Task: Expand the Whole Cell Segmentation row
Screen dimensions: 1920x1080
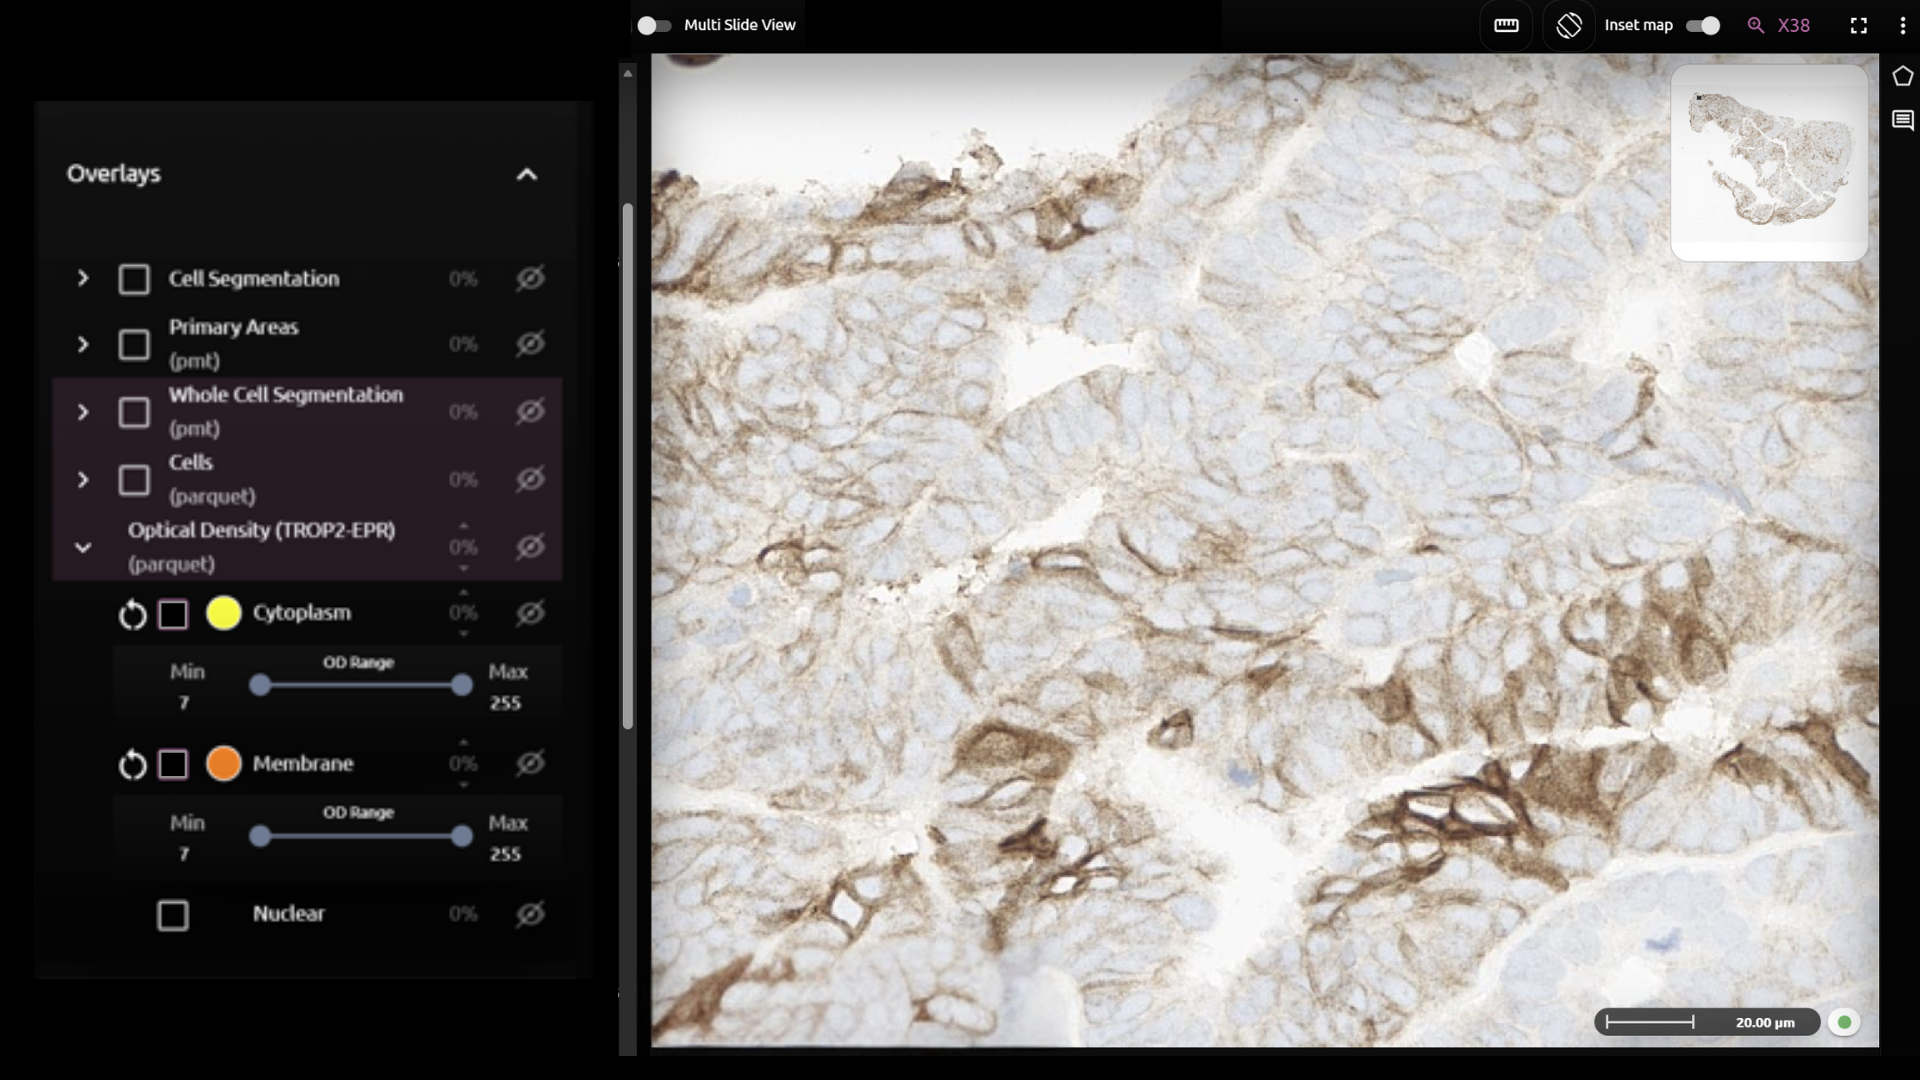Action: 83,412
